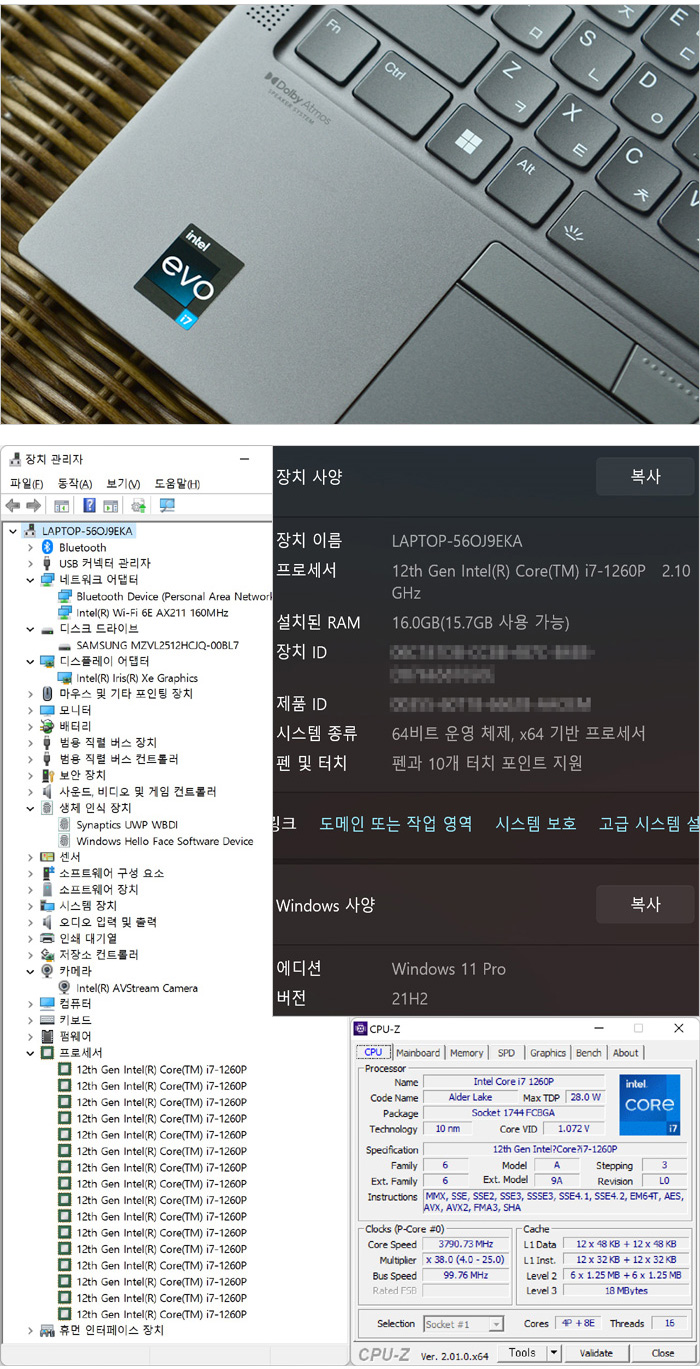Switch to the Bench tab in CPU-Z
The height and width of the screenshot is (1369, 700).
tap(589, 1052)
